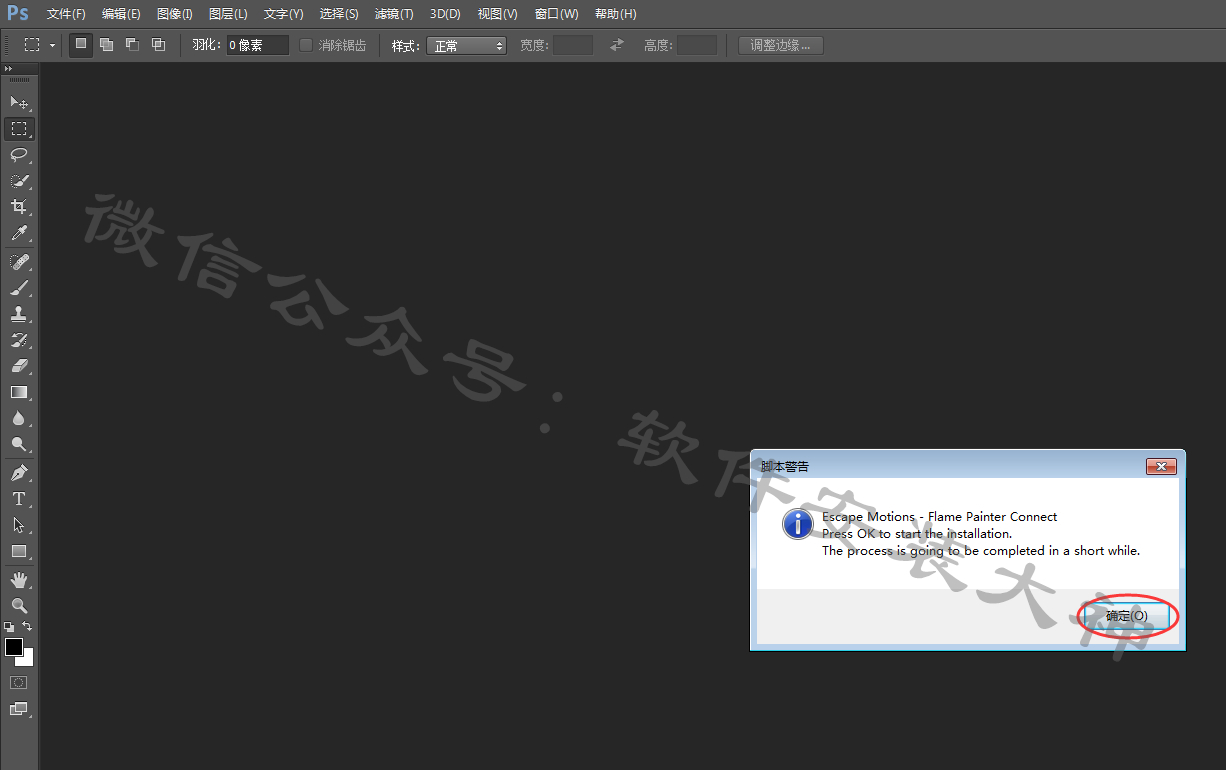Select the Move tool
This screenshot has height=770, width=1226.
(x=19, y=102)
